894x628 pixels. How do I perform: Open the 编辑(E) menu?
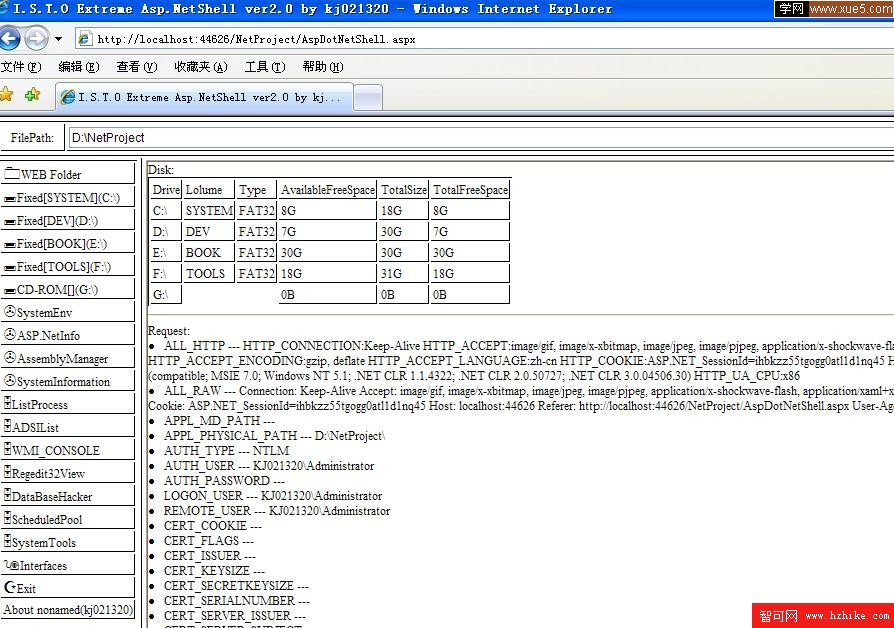[79, 67]
